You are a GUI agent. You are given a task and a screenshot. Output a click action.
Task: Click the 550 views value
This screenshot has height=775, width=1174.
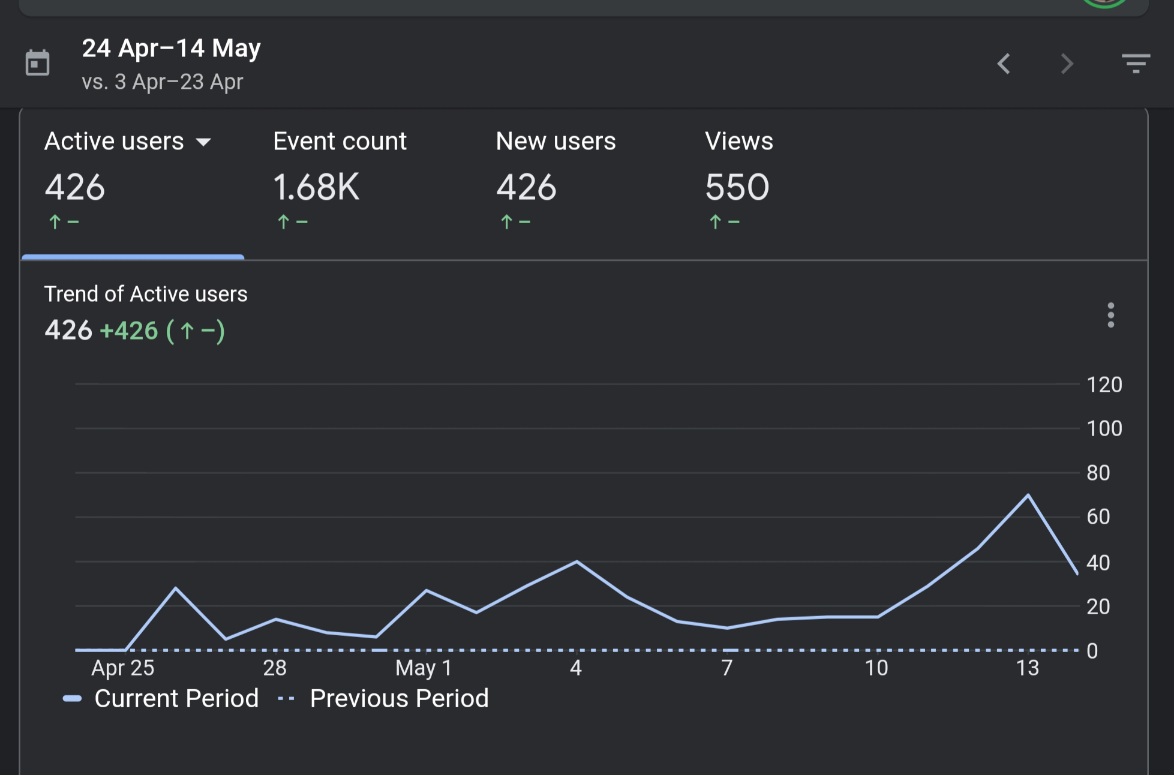[737, 187]
